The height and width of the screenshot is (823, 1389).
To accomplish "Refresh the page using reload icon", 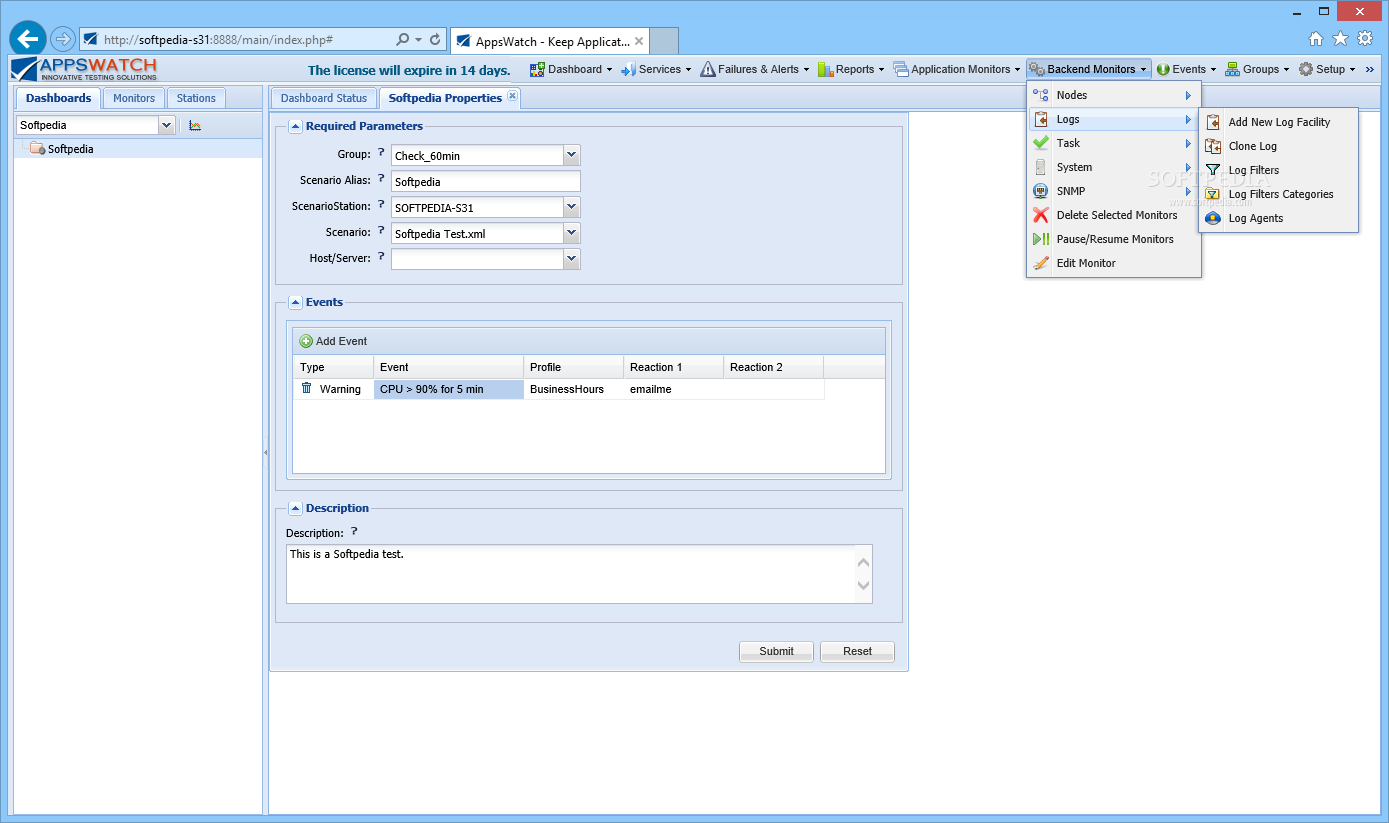I will (x=435, y=40).
